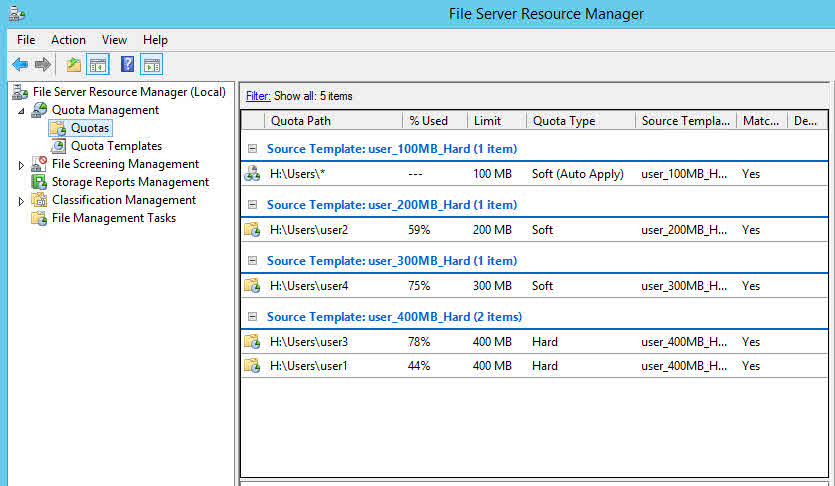Click the quota icon for H:\Users\user4
835x486 pixels.
[x=252, y=285]
